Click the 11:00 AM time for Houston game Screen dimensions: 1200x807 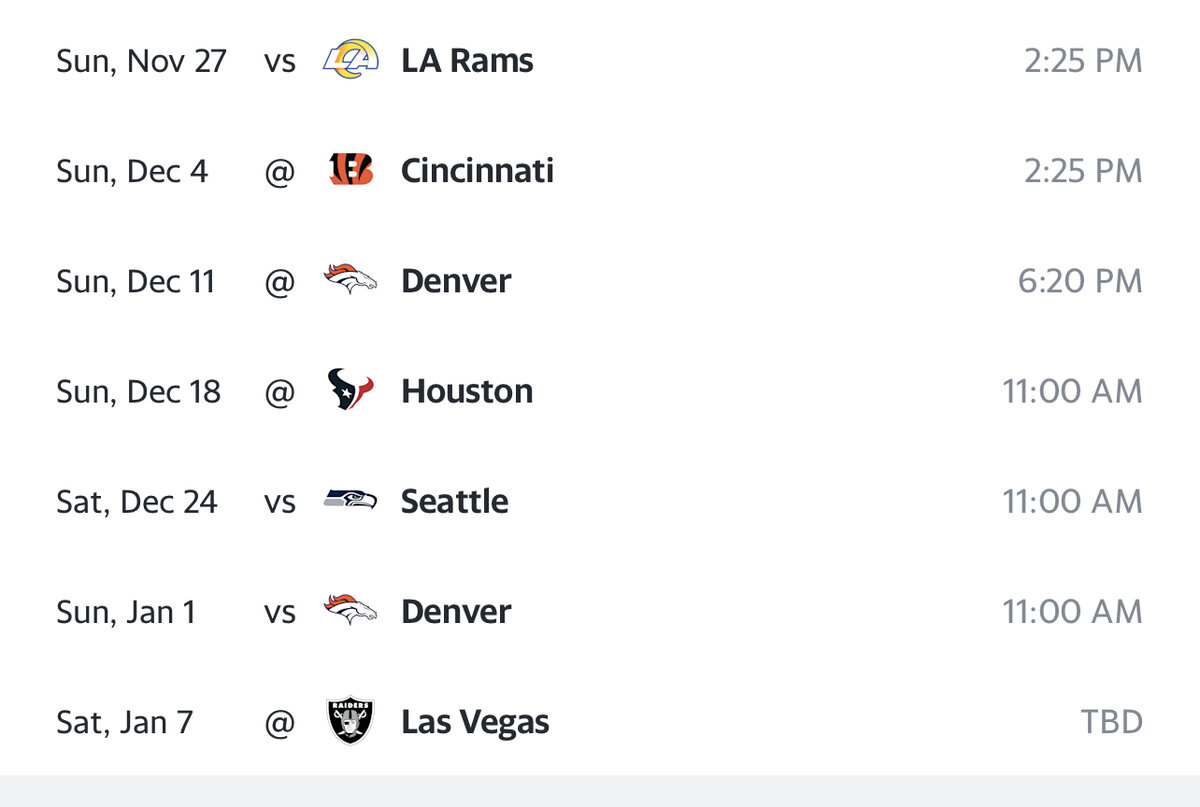1073,391
